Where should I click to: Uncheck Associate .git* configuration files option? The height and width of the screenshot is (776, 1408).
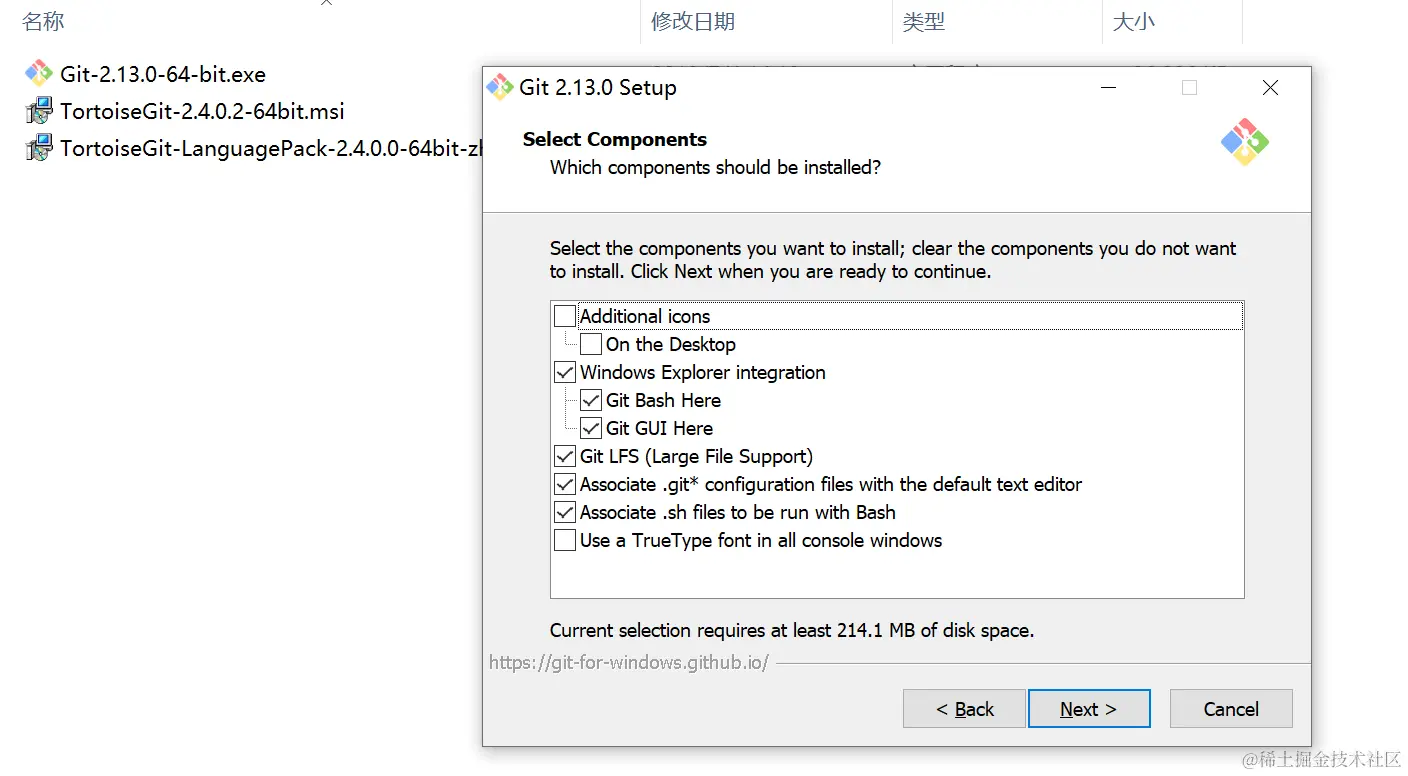(565, 484)
